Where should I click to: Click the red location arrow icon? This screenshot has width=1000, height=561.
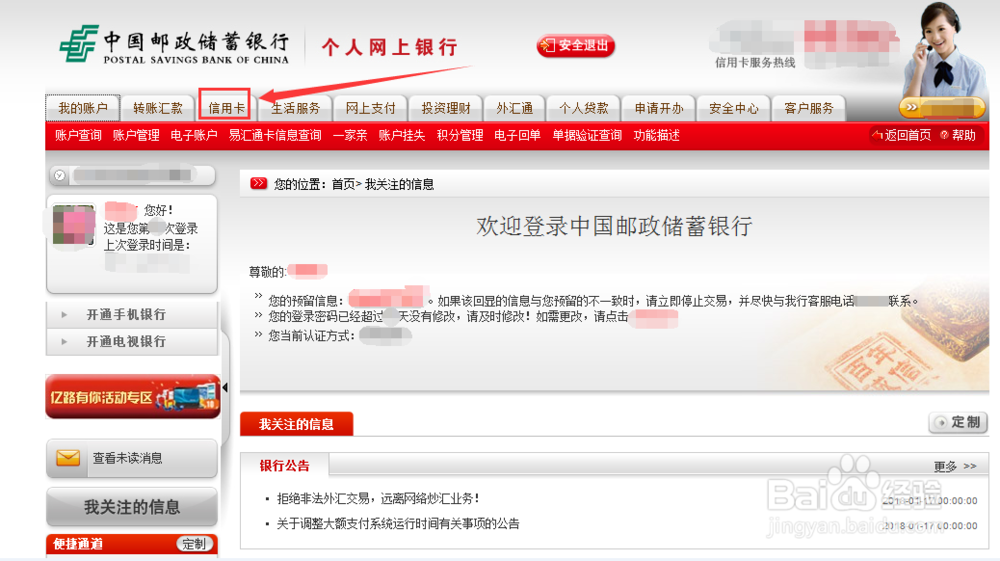tap(258, 184)
